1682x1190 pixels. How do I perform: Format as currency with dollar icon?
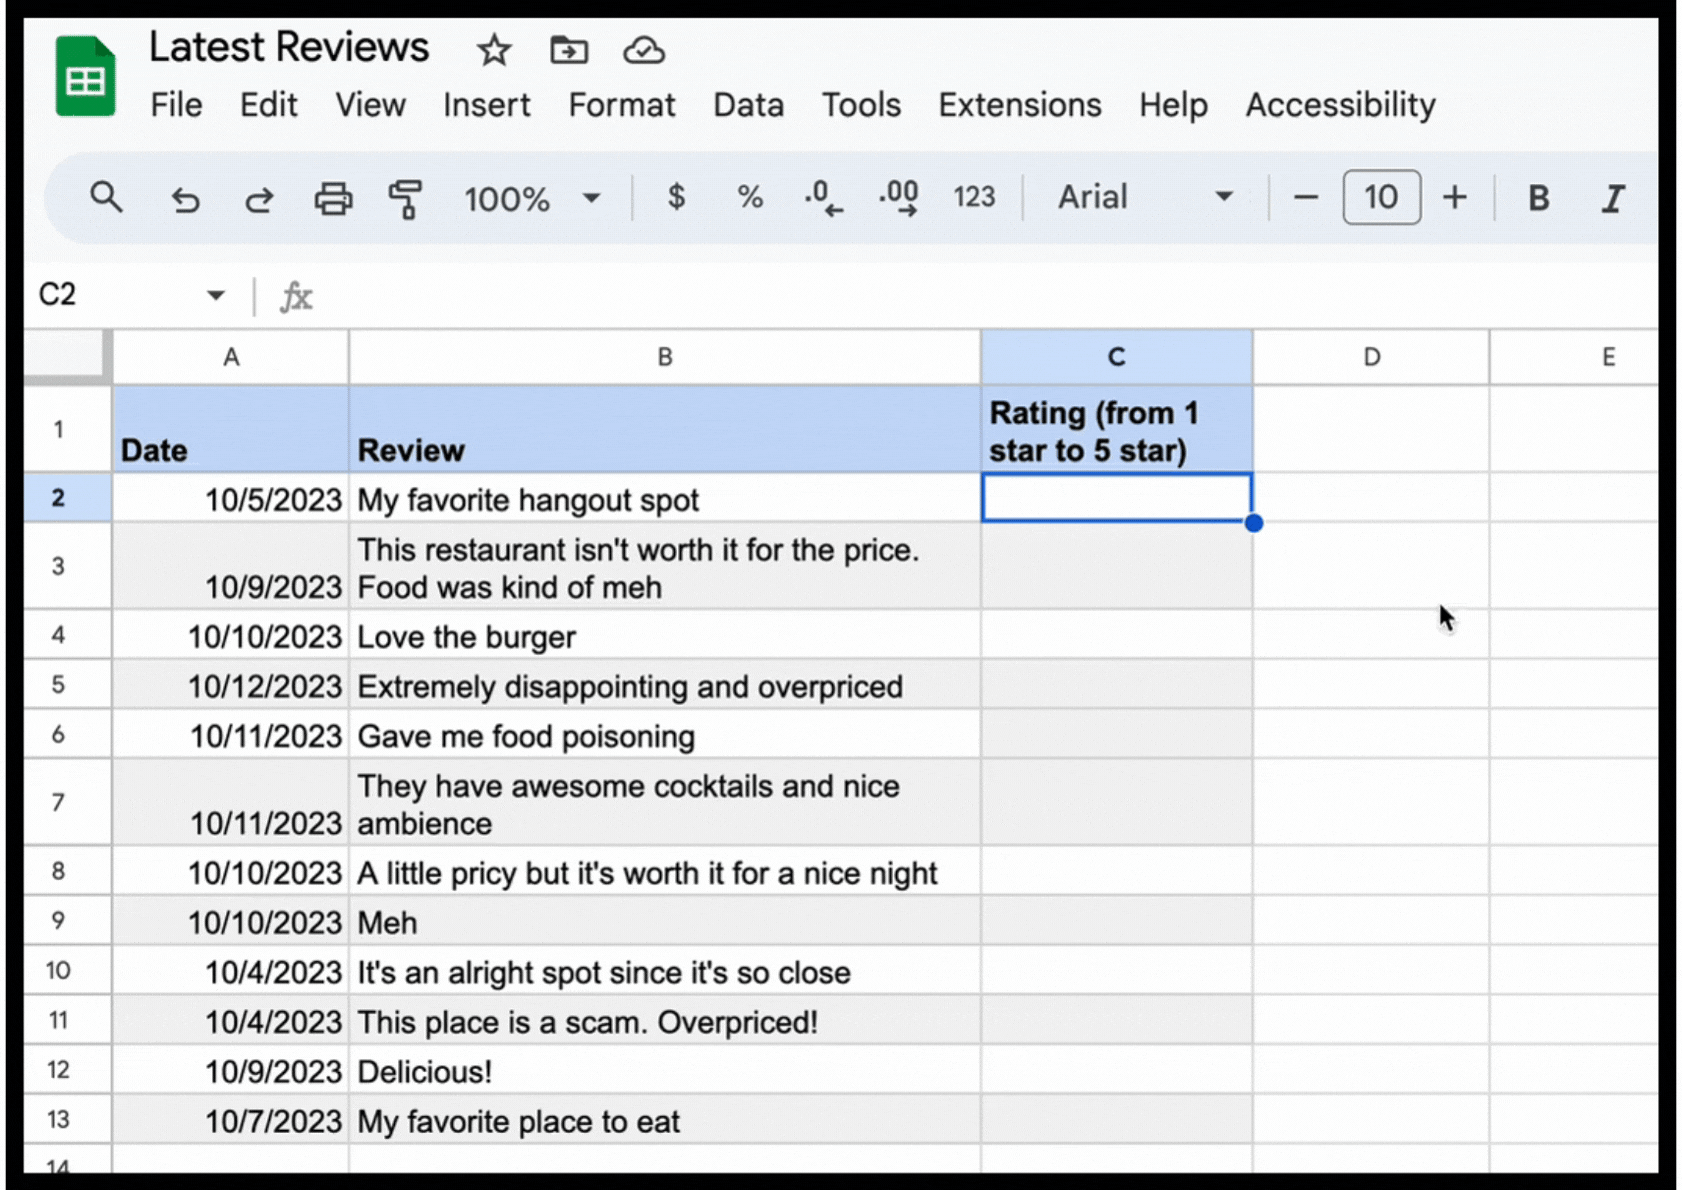(x=676, y=197)
